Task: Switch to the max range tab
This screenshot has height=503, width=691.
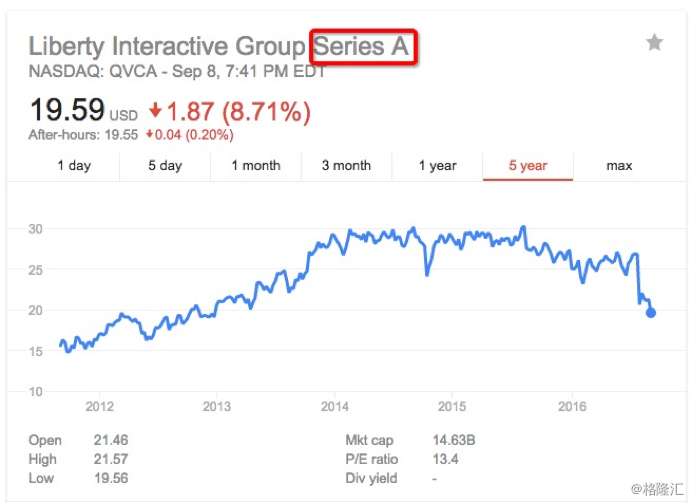Action: [x=619, y=166]
